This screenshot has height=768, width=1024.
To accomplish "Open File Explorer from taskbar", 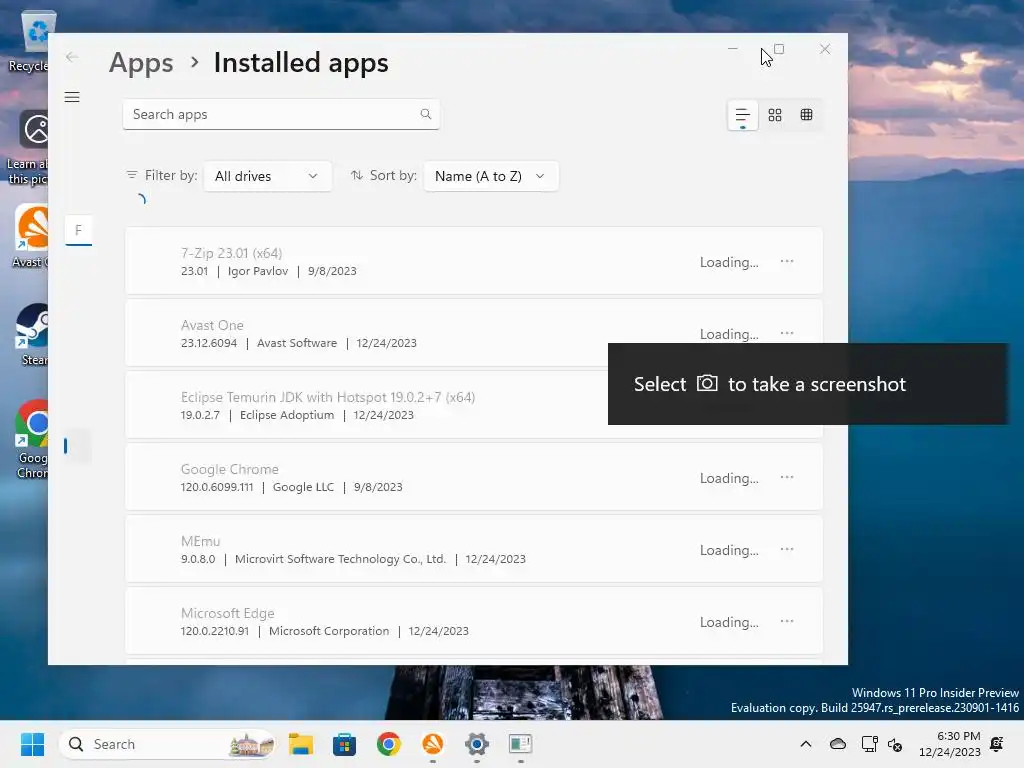I will [x=300, y=744].
